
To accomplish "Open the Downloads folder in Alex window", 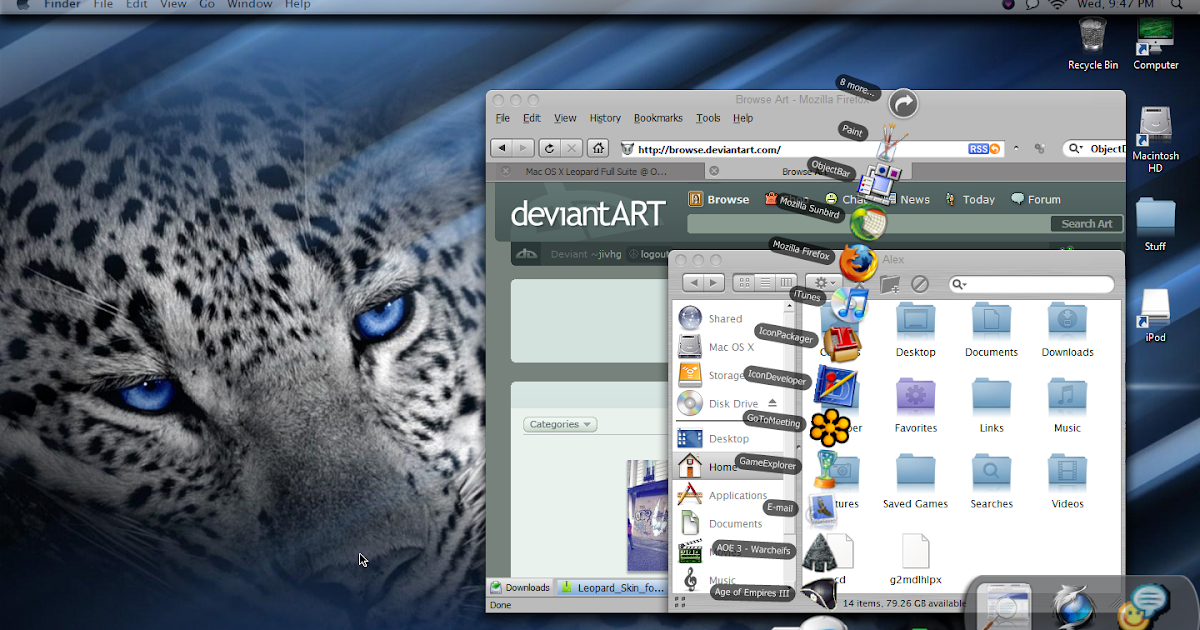I will (1067, 330).
